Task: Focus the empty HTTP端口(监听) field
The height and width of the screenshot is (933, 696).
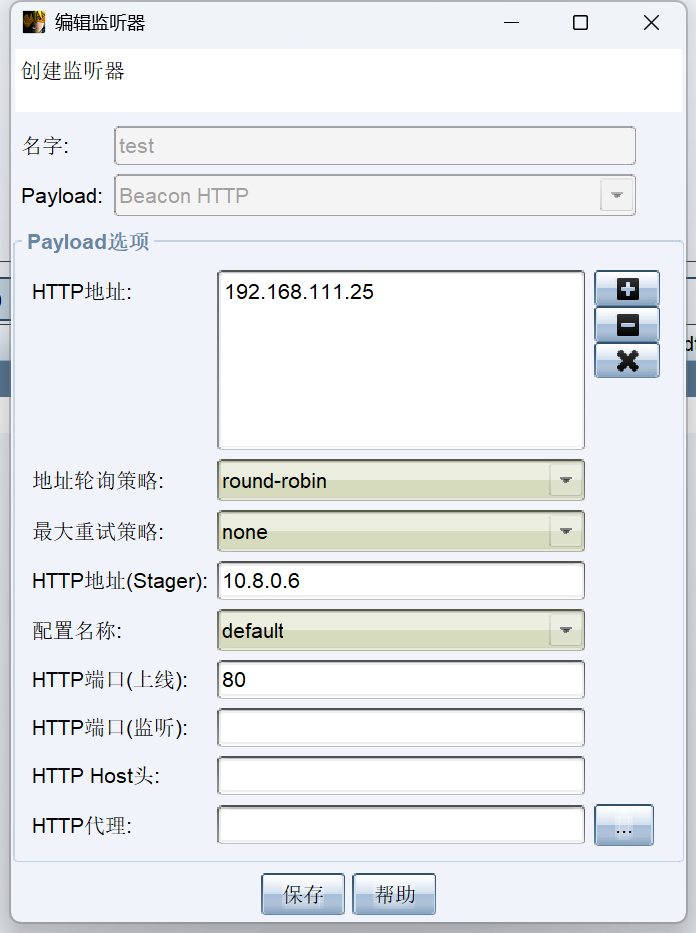Action: (x=400, y=728)
